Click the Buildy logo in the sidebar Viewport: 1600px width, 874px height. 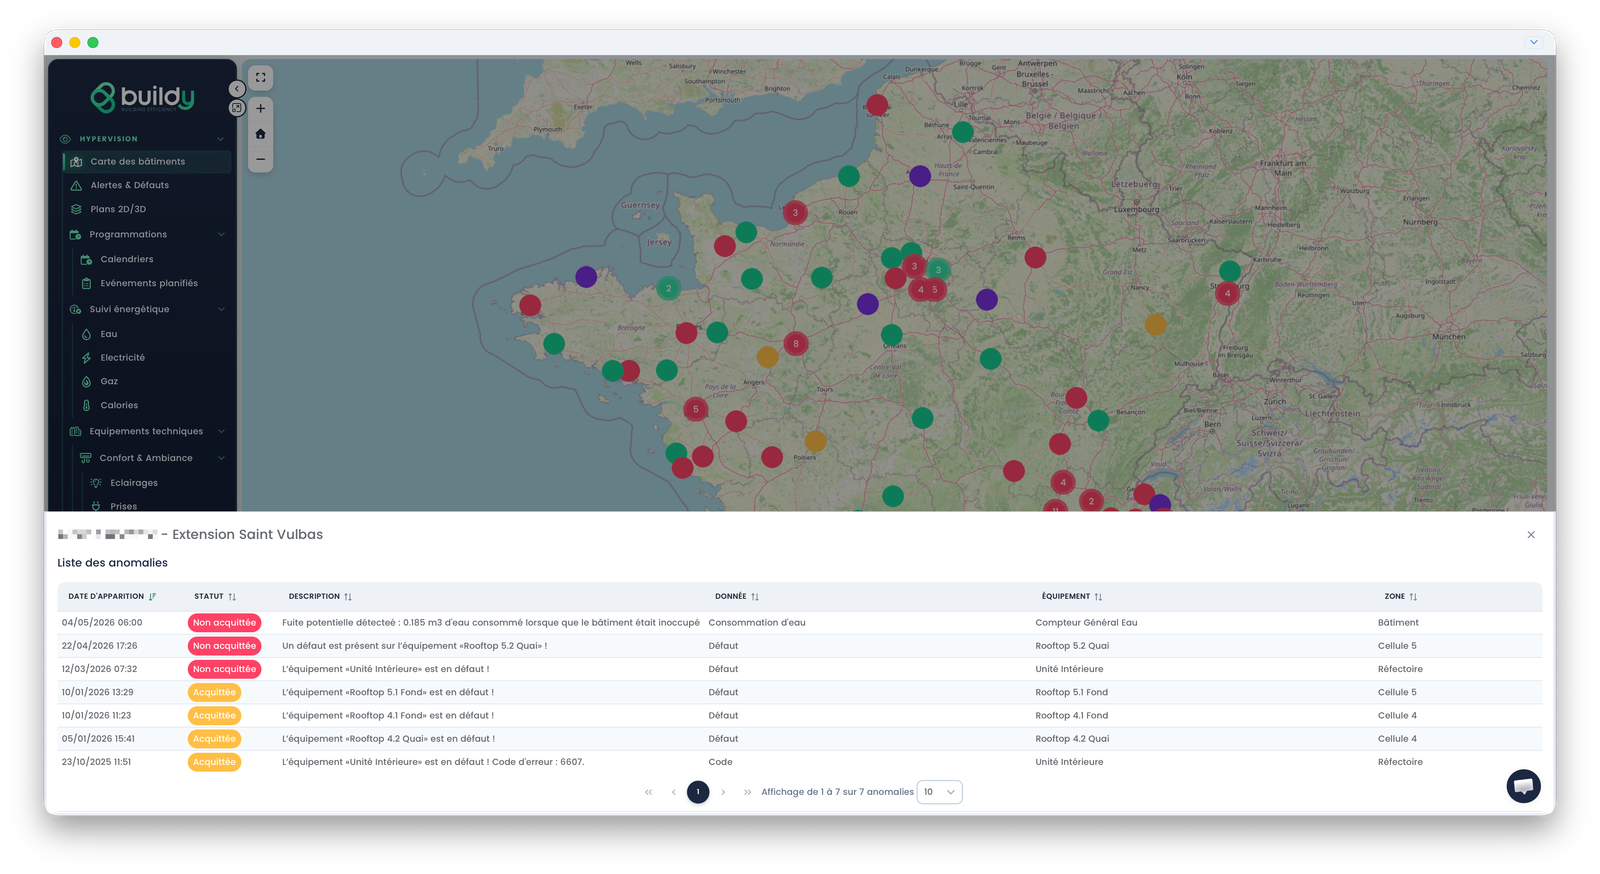[142, 97]
